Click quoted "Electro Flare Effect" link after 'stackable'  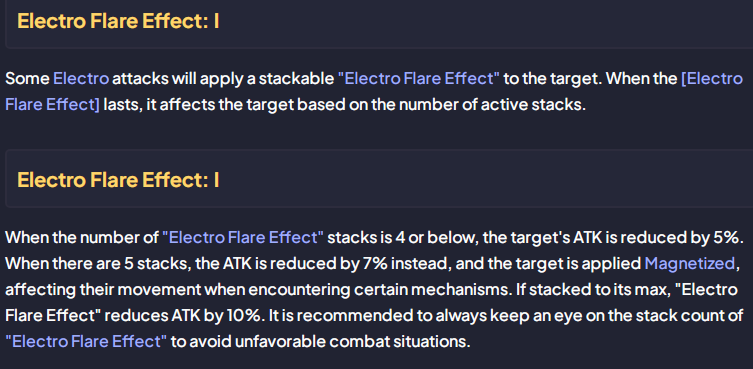pos(419,78)
